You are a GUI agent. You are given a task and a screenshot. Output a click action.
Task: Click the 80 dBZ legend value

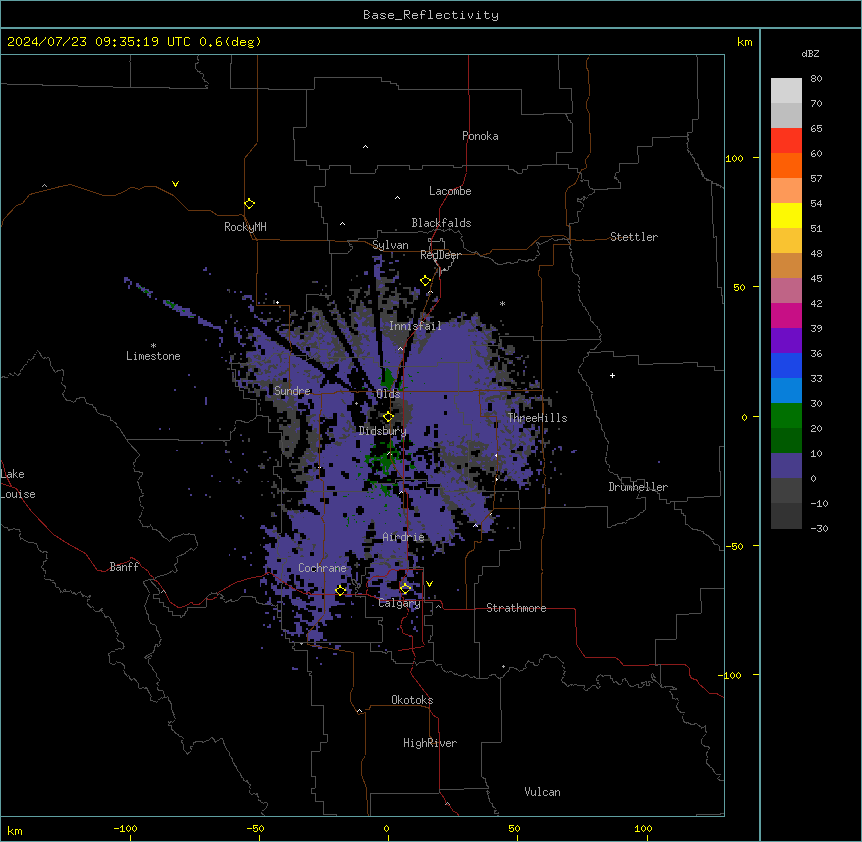[x=816, y=79]
